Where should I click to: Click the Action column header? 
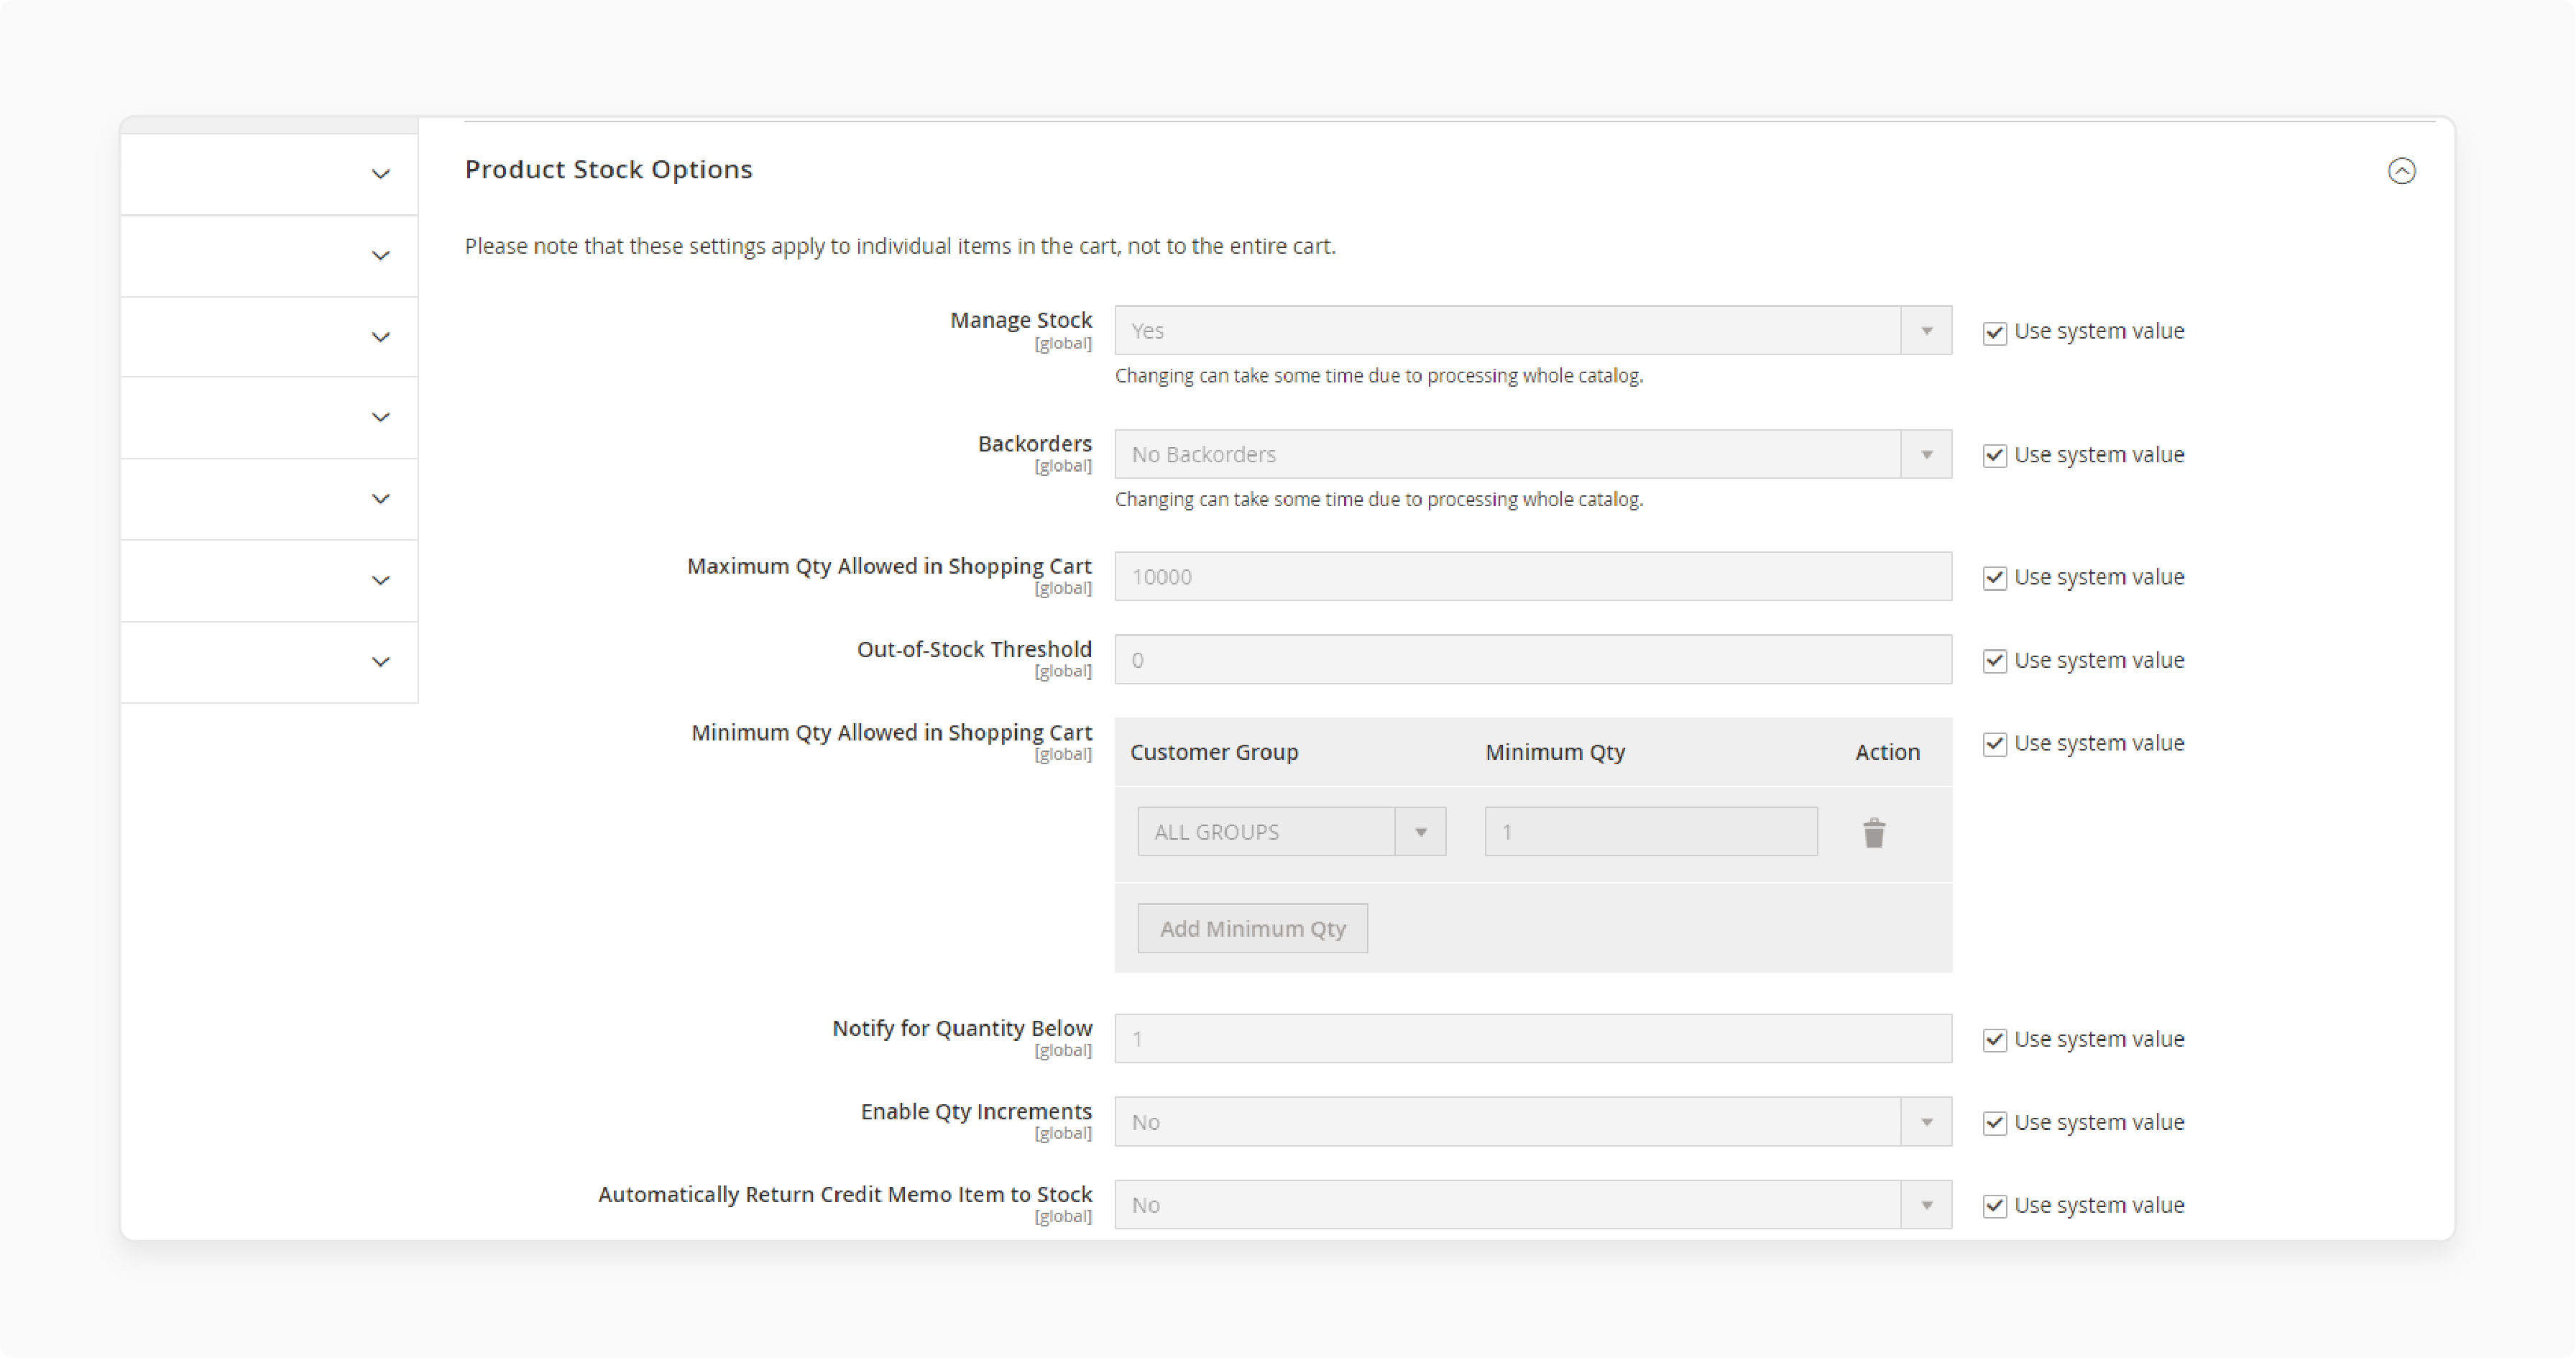click(1887, 752)
